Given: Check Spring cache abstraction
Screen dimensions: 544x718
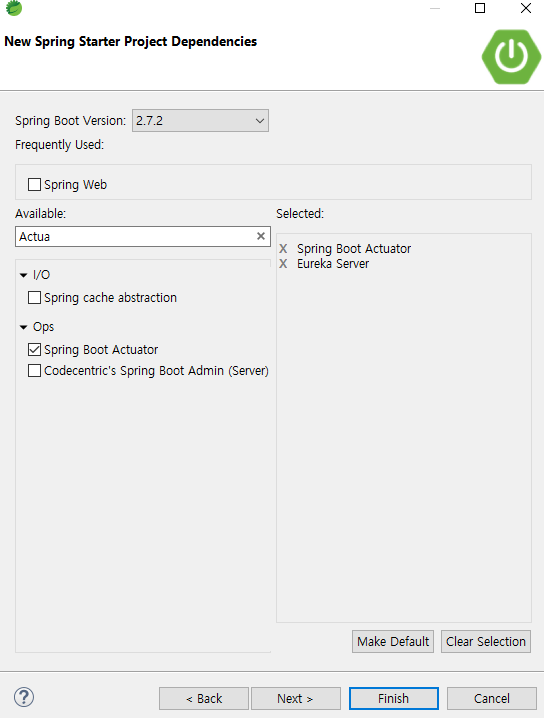Looking at the screenshot, I should point(34,298).
